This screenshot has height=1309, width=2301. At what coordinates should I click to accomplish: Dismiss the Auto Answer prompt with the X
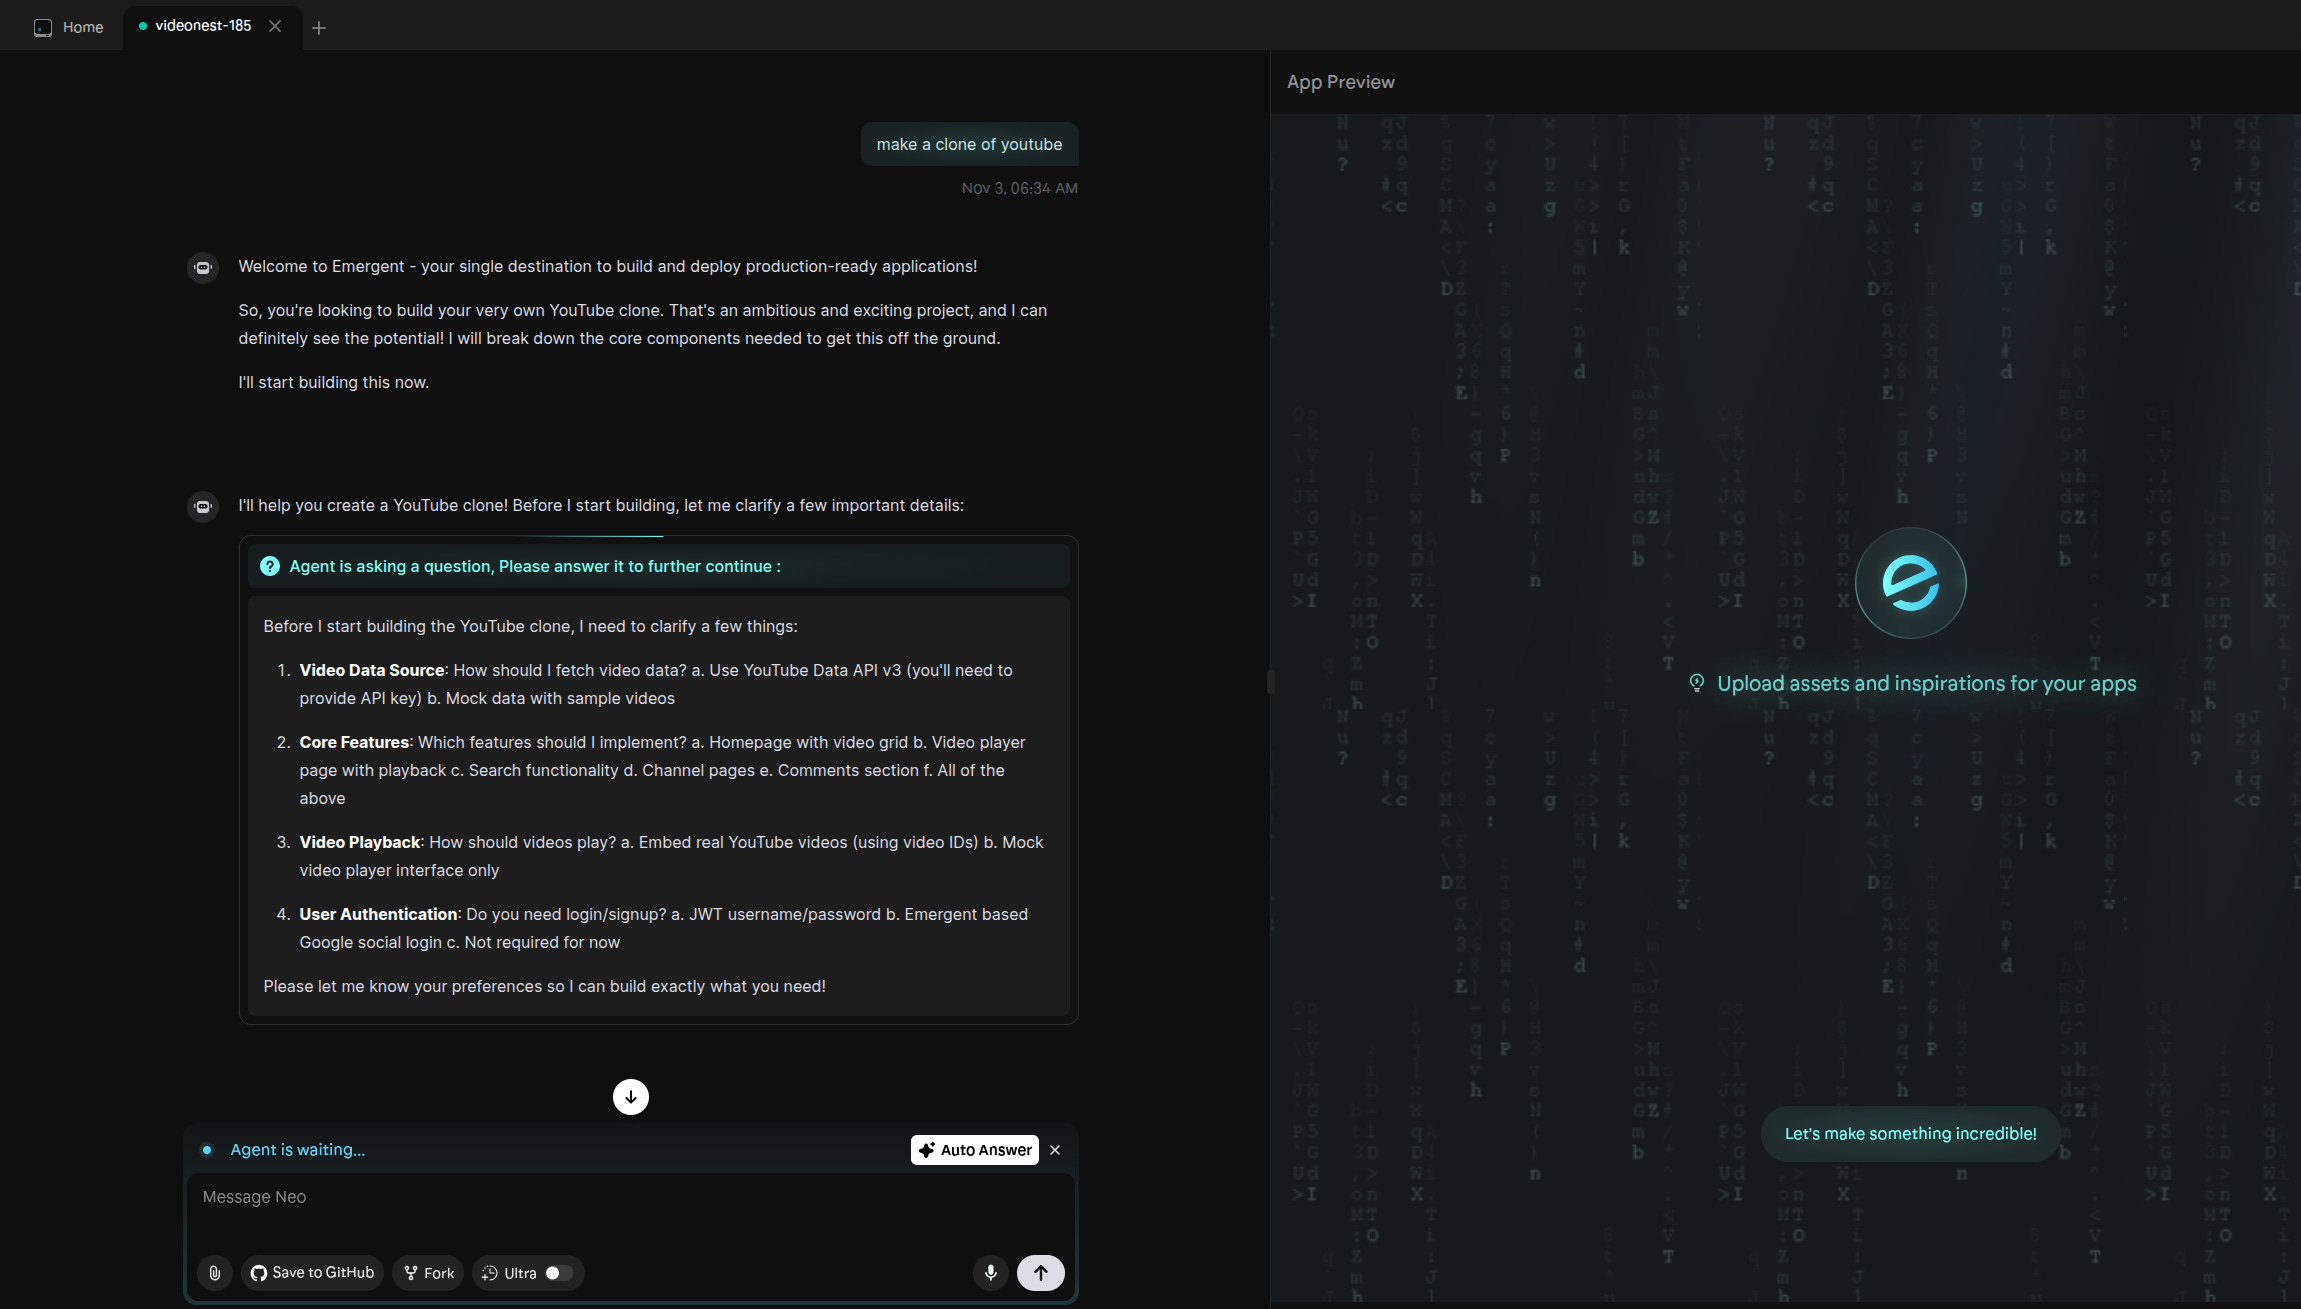1055,1150
